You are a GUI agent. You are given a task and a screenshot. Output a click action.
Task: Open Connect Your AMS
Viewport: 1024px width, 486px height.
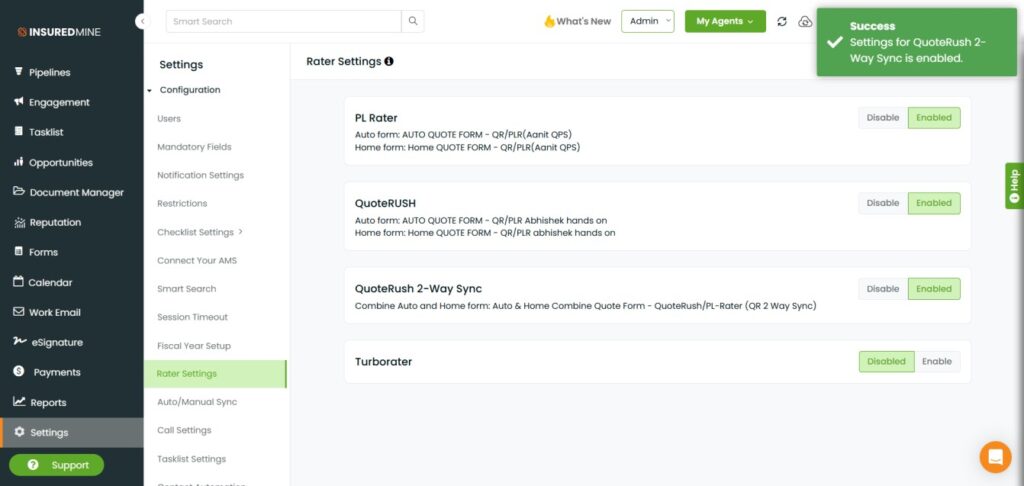(197, 261)
